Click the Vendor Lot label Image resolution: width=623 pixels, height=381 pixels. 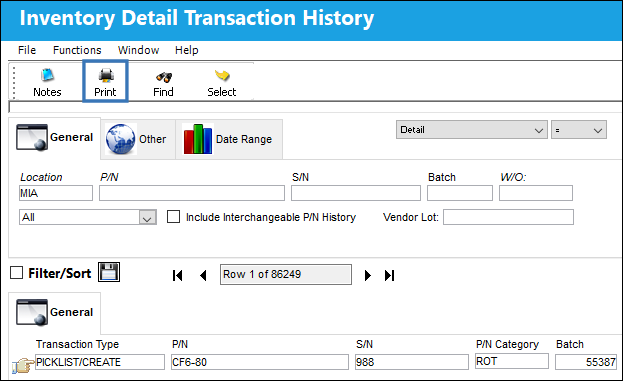411,217
